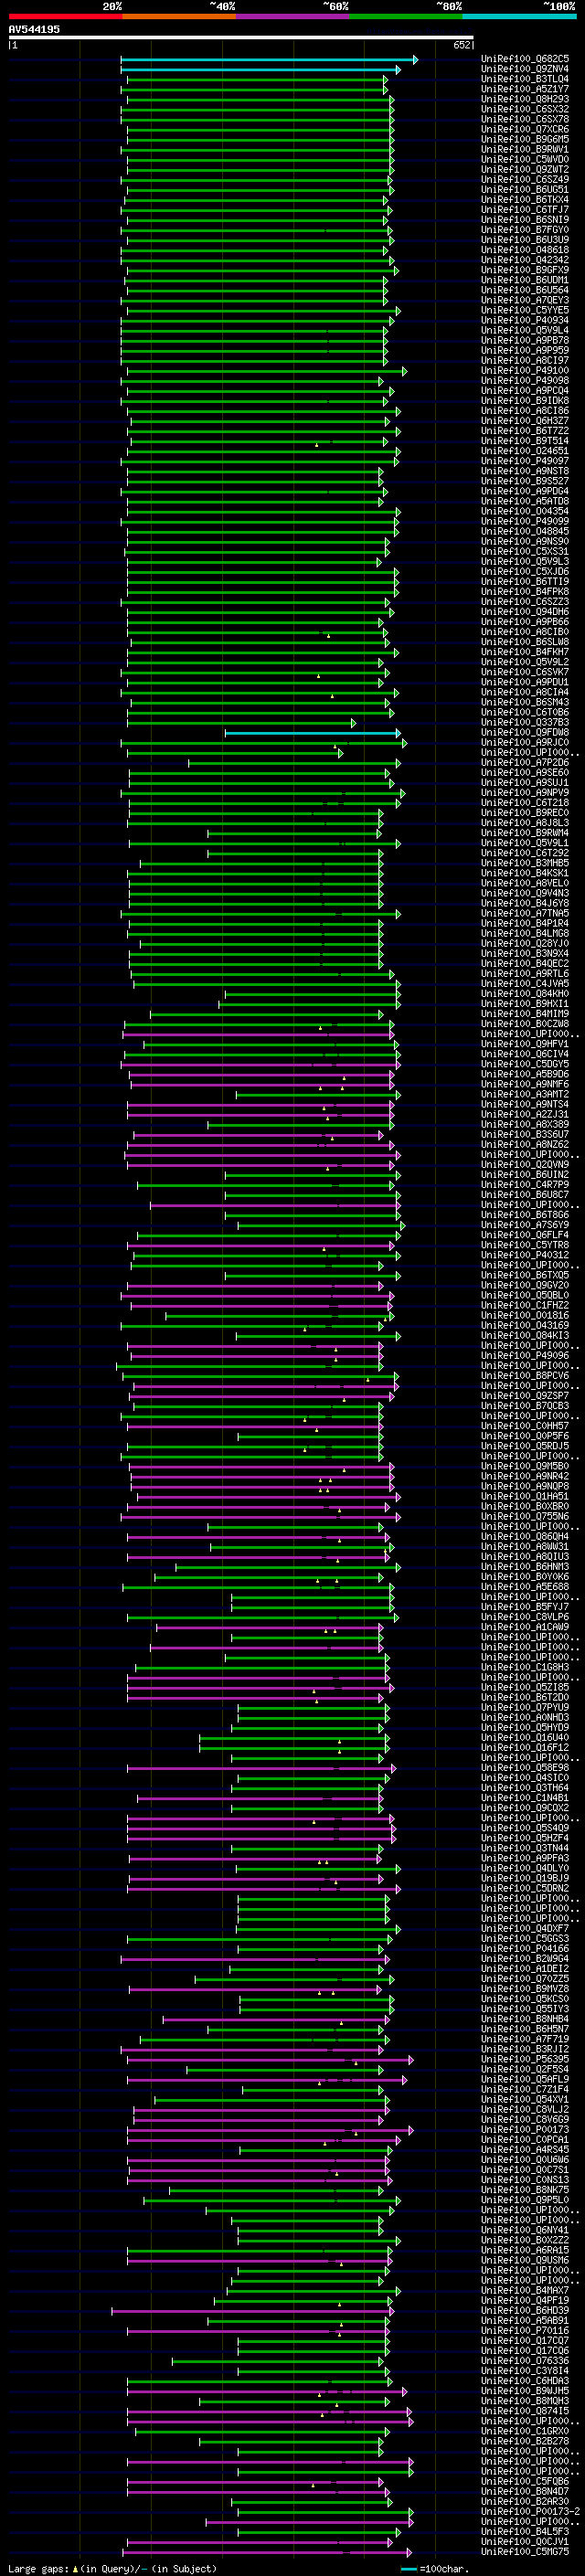Click the orange ~40% identity legend bar
The width and height of the screenshot is (585, 2576).
coord(179,16)
